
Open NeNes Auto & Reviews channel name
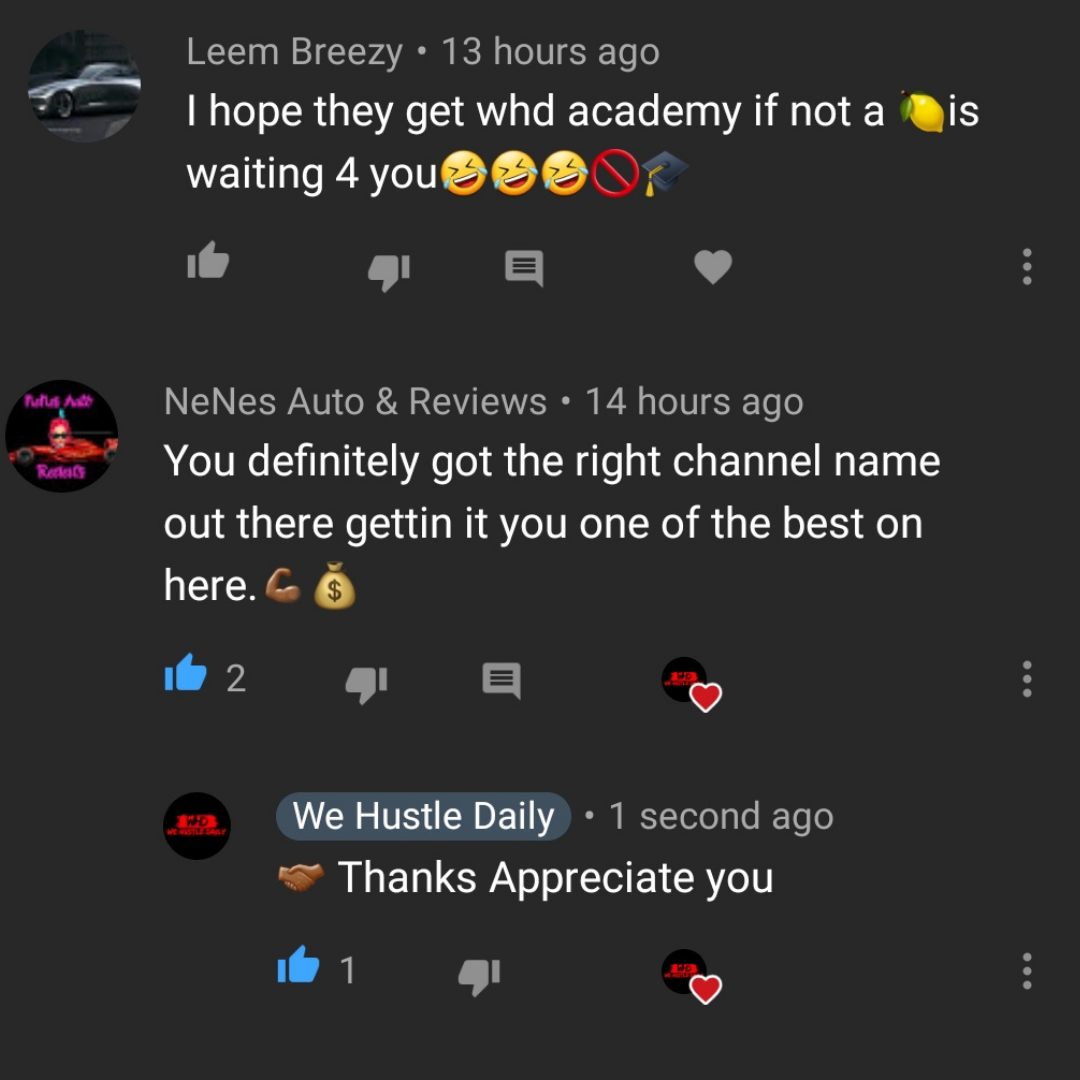(355, 402)
